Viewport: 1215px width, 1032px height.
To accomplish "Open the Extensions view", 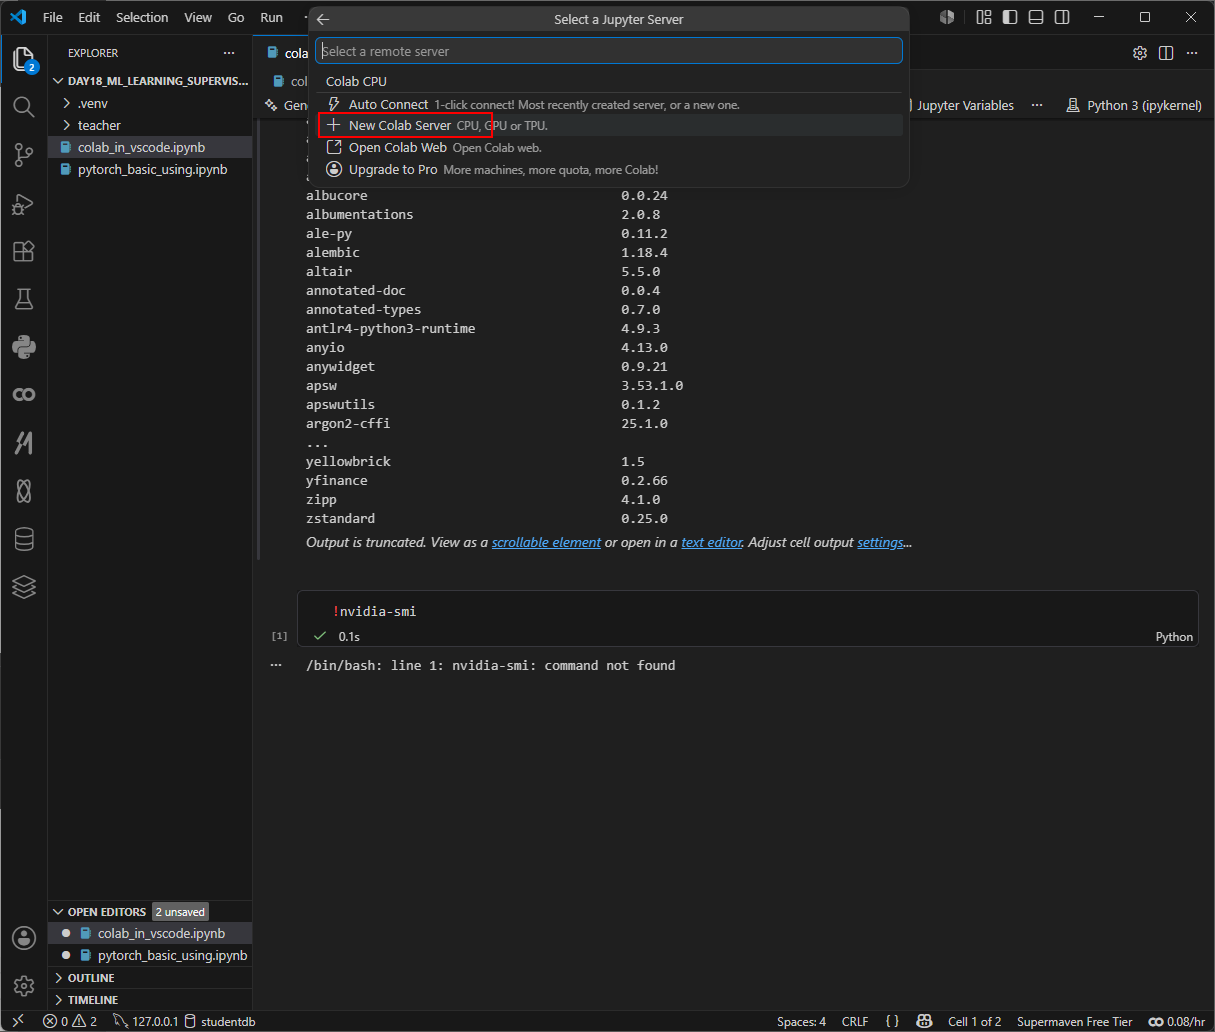I will point(24,251).
